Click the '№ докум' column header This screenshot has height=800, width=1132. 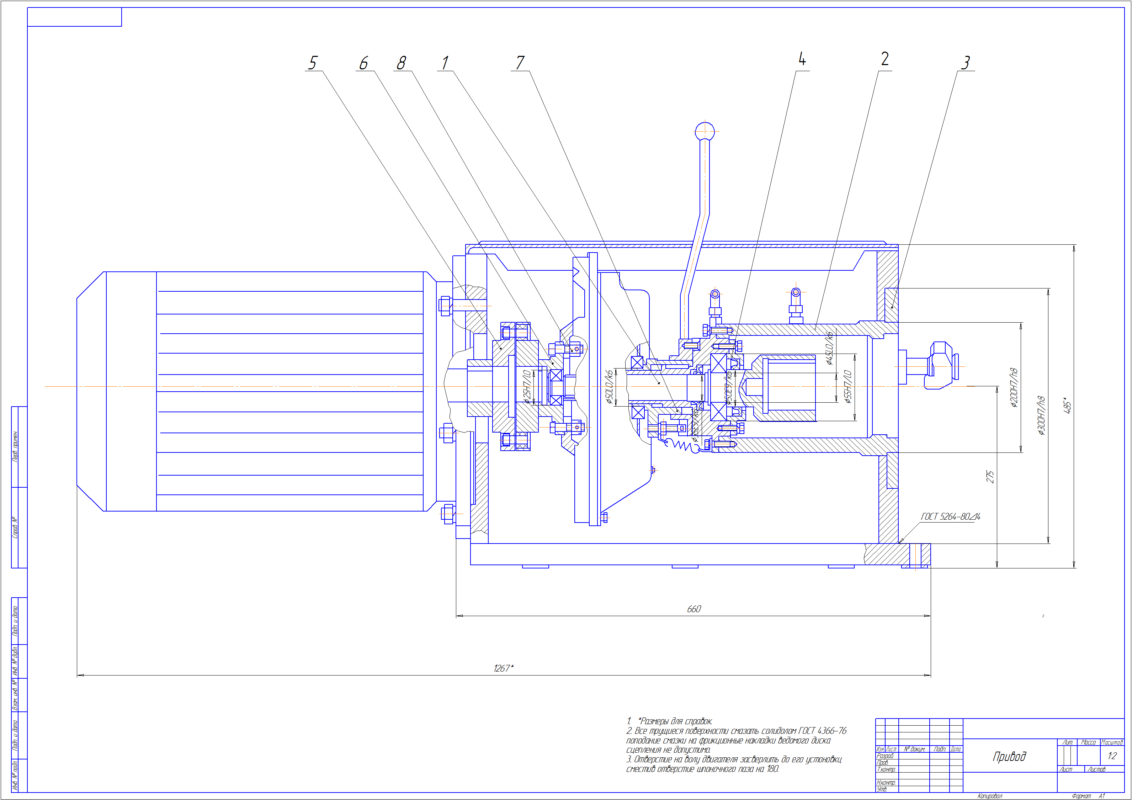(x=914, y=749)
